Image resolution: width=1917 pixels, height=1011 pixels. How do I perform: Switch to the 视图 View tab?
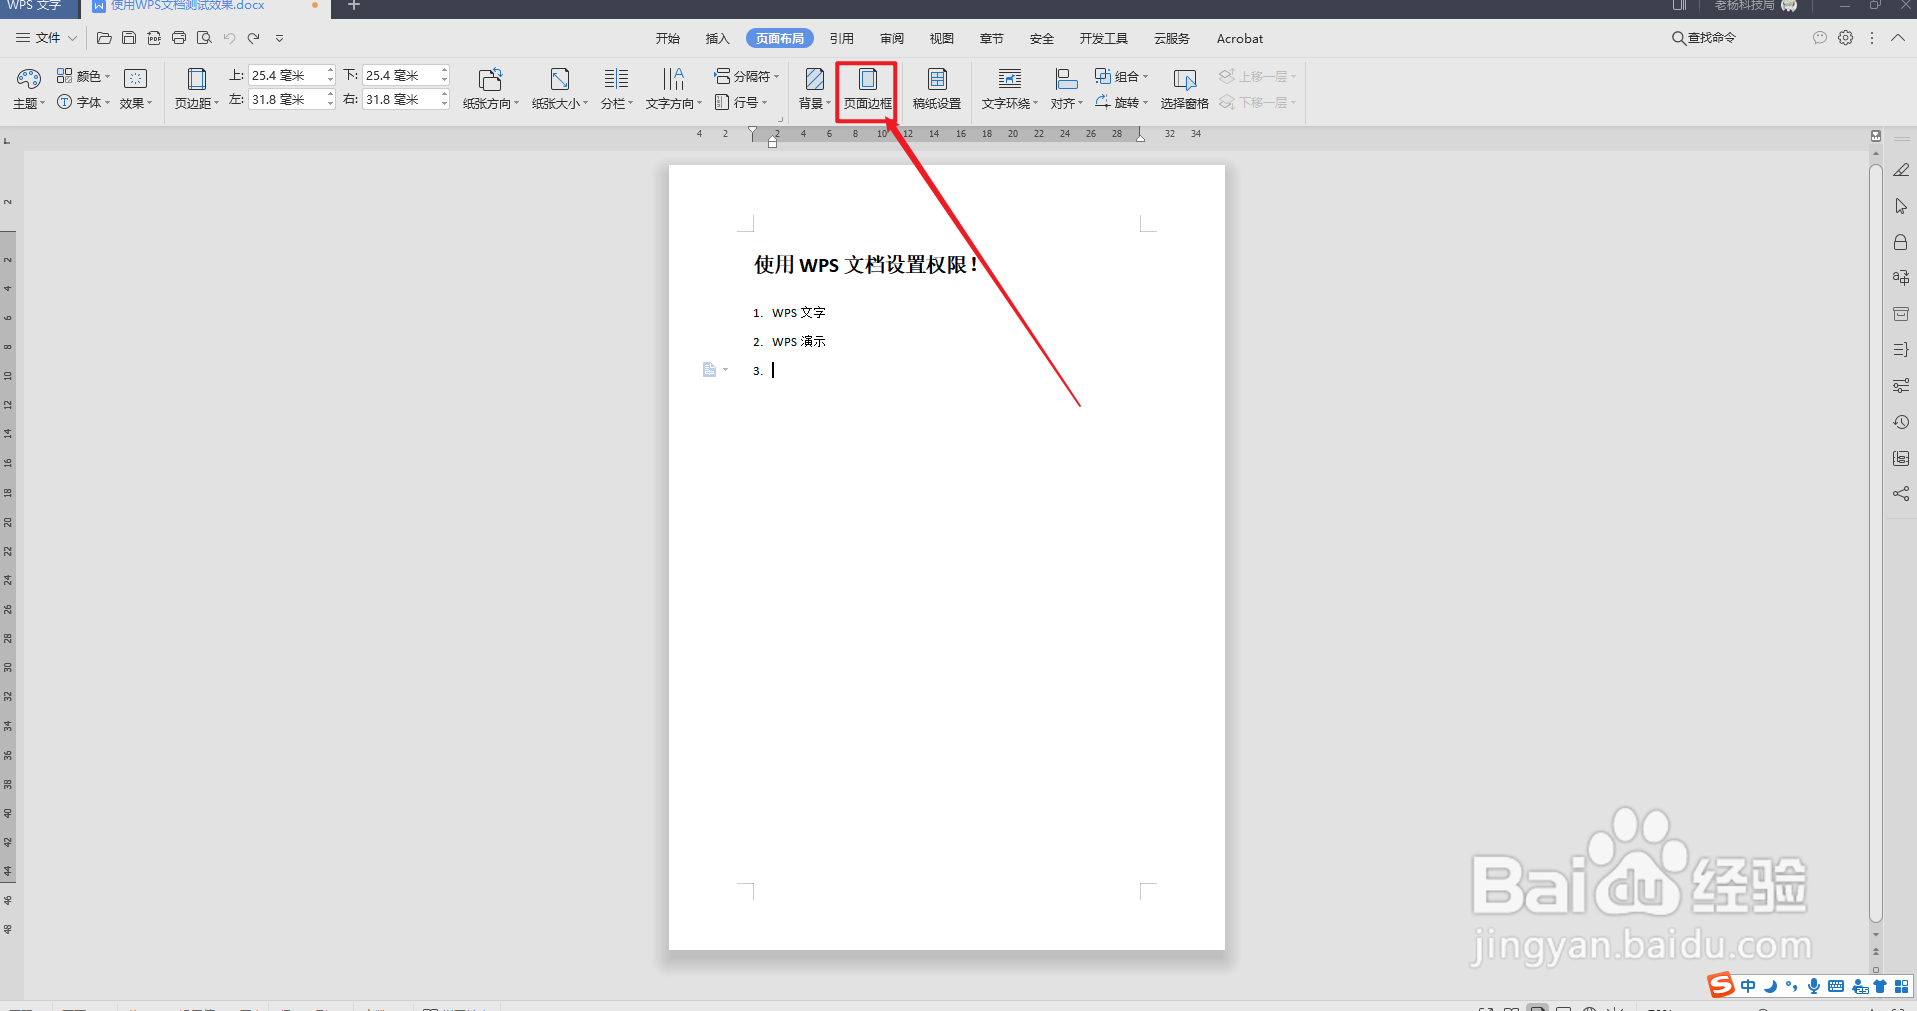(x=942, y=38)
